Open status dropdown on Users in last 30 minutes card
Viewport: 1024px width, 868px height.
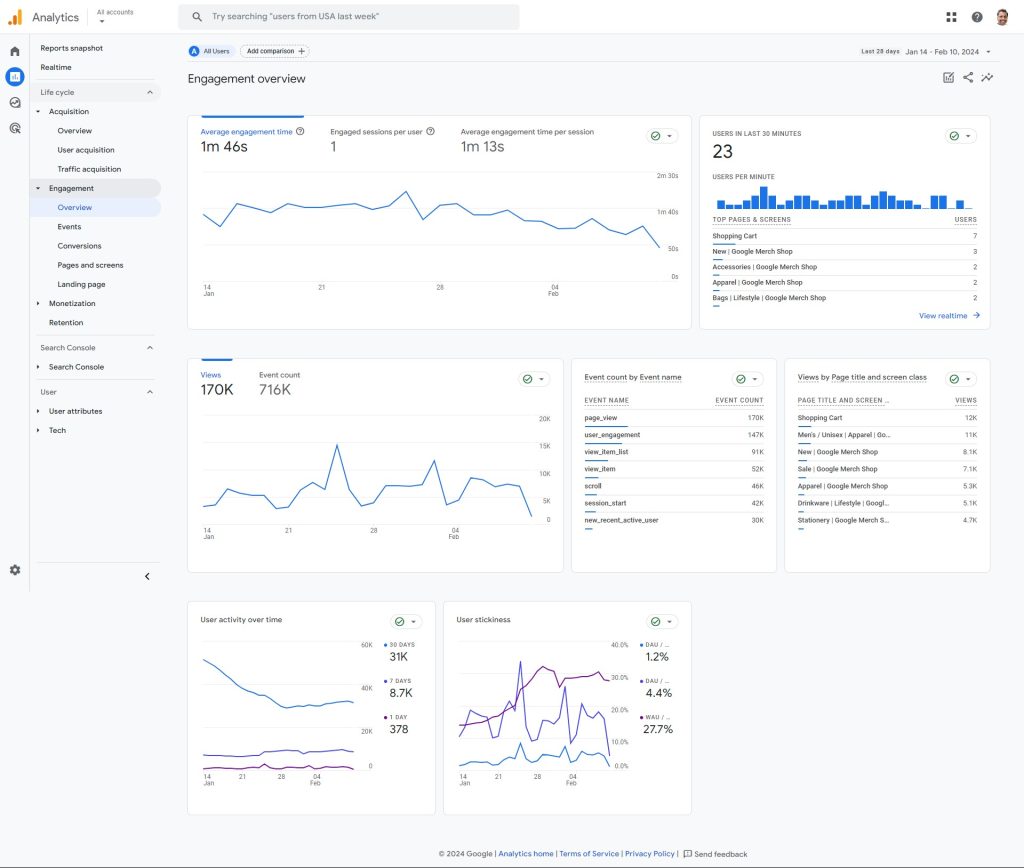click(x=961, y=136)
